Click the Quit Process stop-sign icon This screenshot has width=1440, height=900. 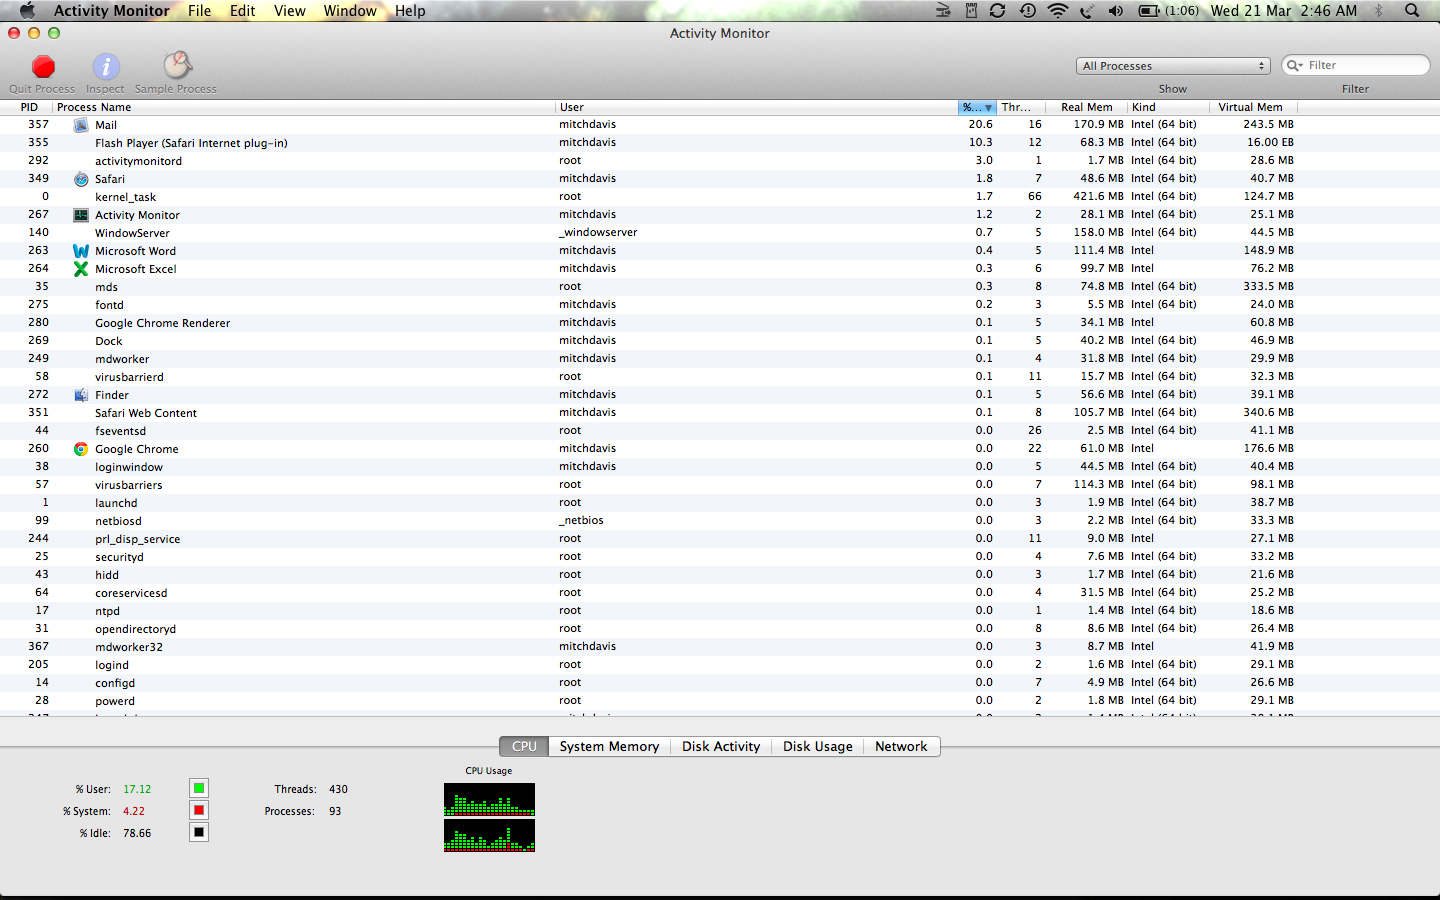point(43,67)
